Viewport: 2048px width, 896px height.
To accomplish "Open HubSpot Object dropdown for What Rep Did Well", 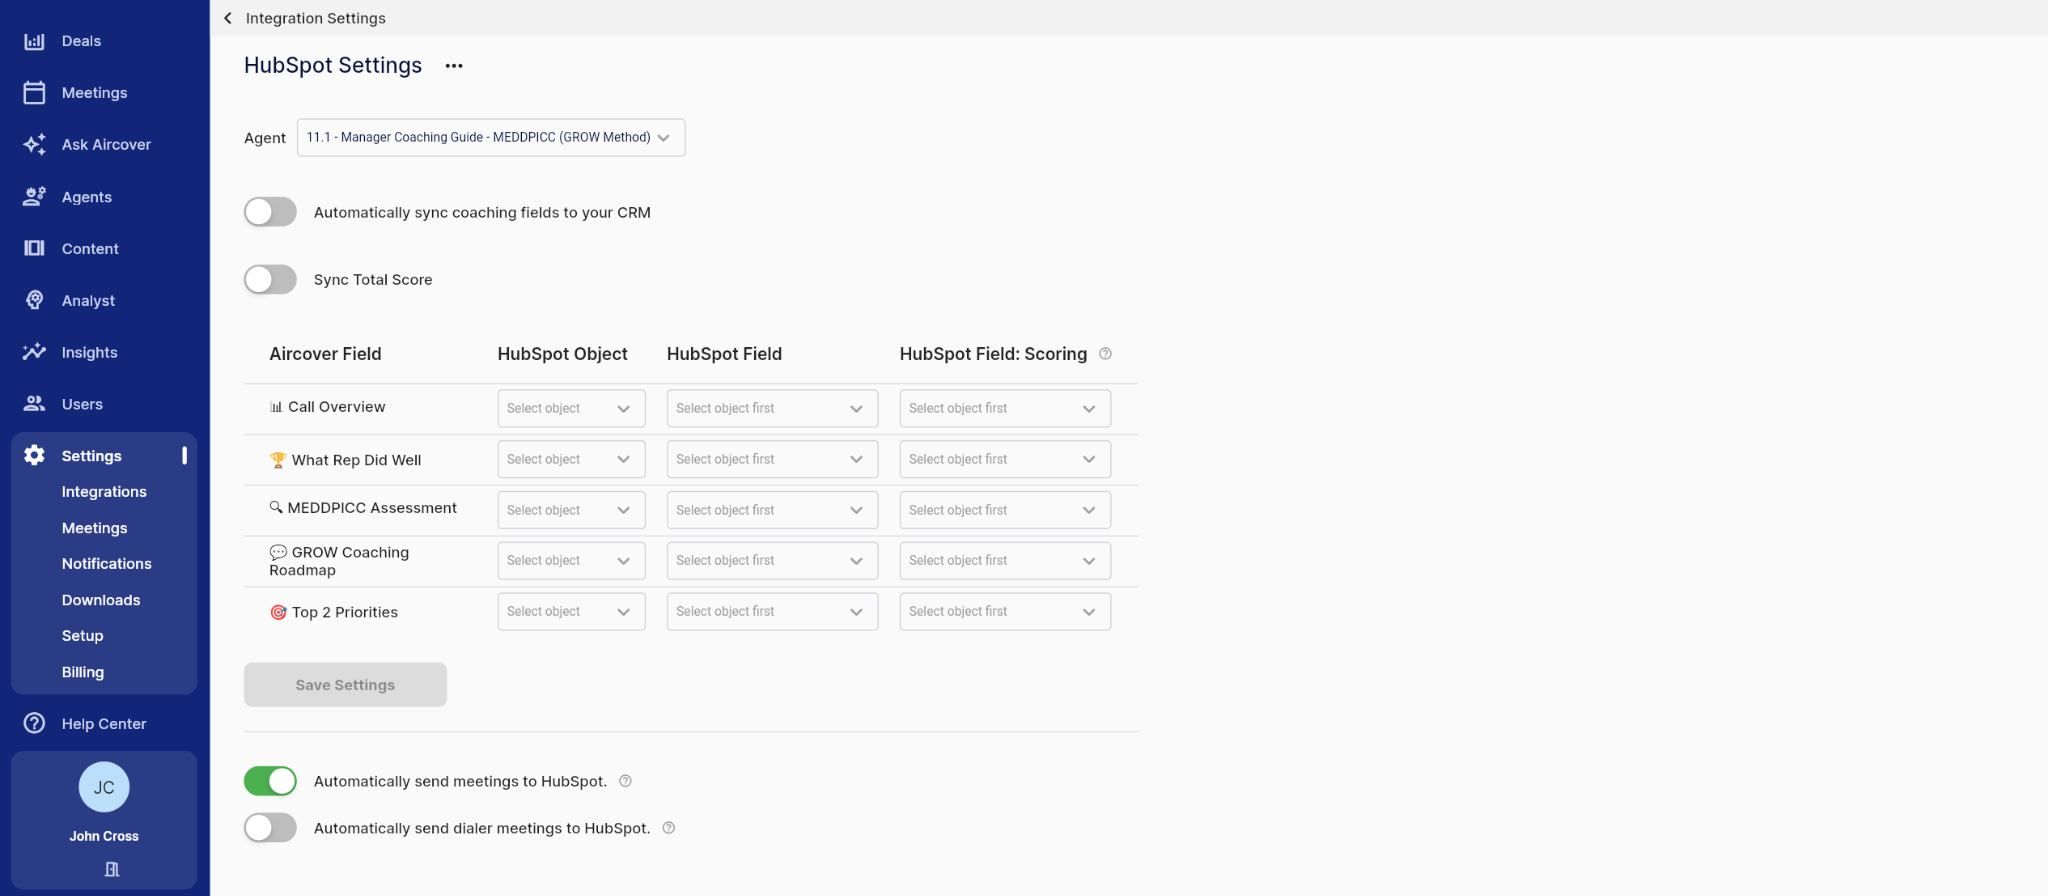I will click(571, 459).
